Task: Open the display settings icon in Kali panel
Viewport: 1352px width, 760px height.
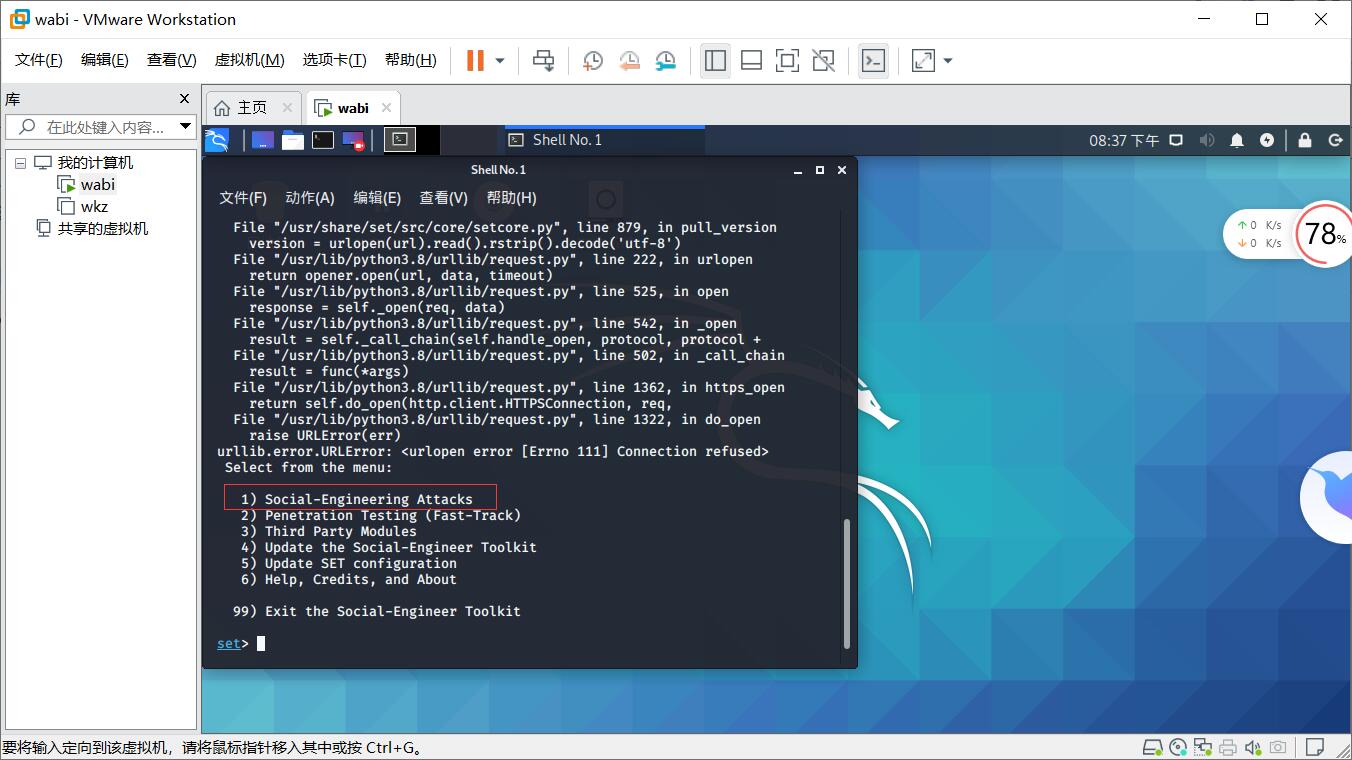Action: coord(1176,140)
